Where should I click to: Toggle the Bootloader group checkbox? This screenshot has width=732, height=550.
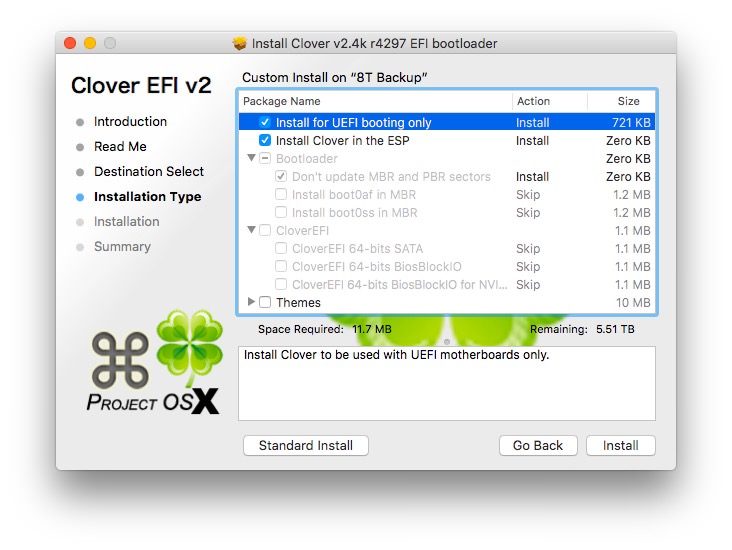[265, 158]
